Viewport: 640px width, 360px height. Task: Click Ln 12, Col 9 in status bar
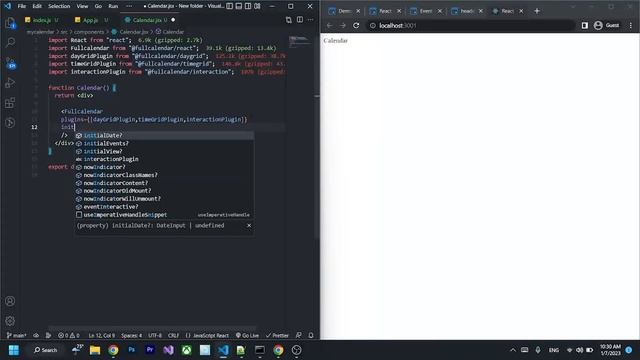[102, 335]
